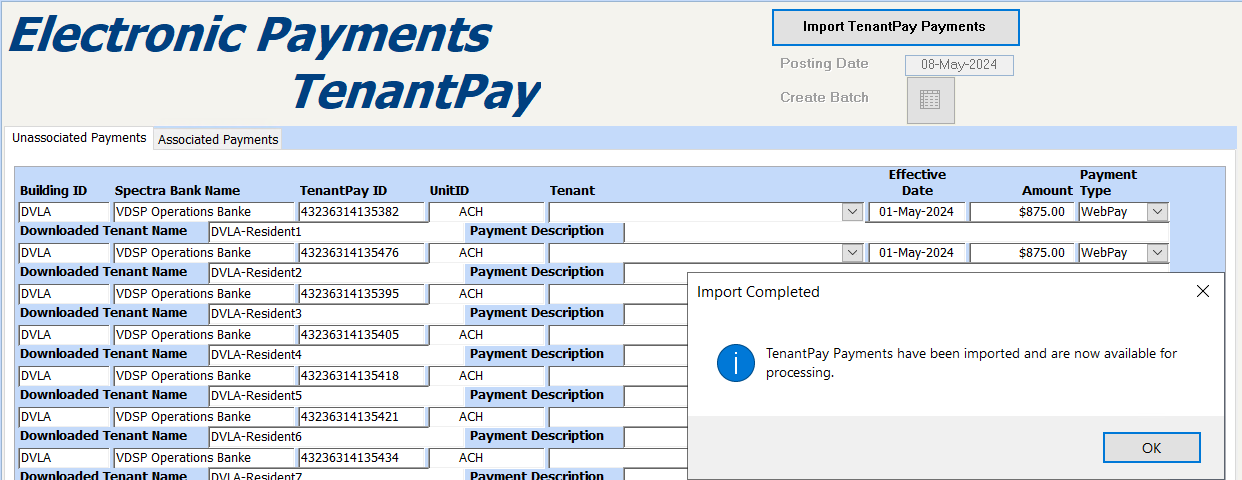
Task: Click Spectra Bank Name field in DVLA-Resident4 row
Action: [204, 335]
